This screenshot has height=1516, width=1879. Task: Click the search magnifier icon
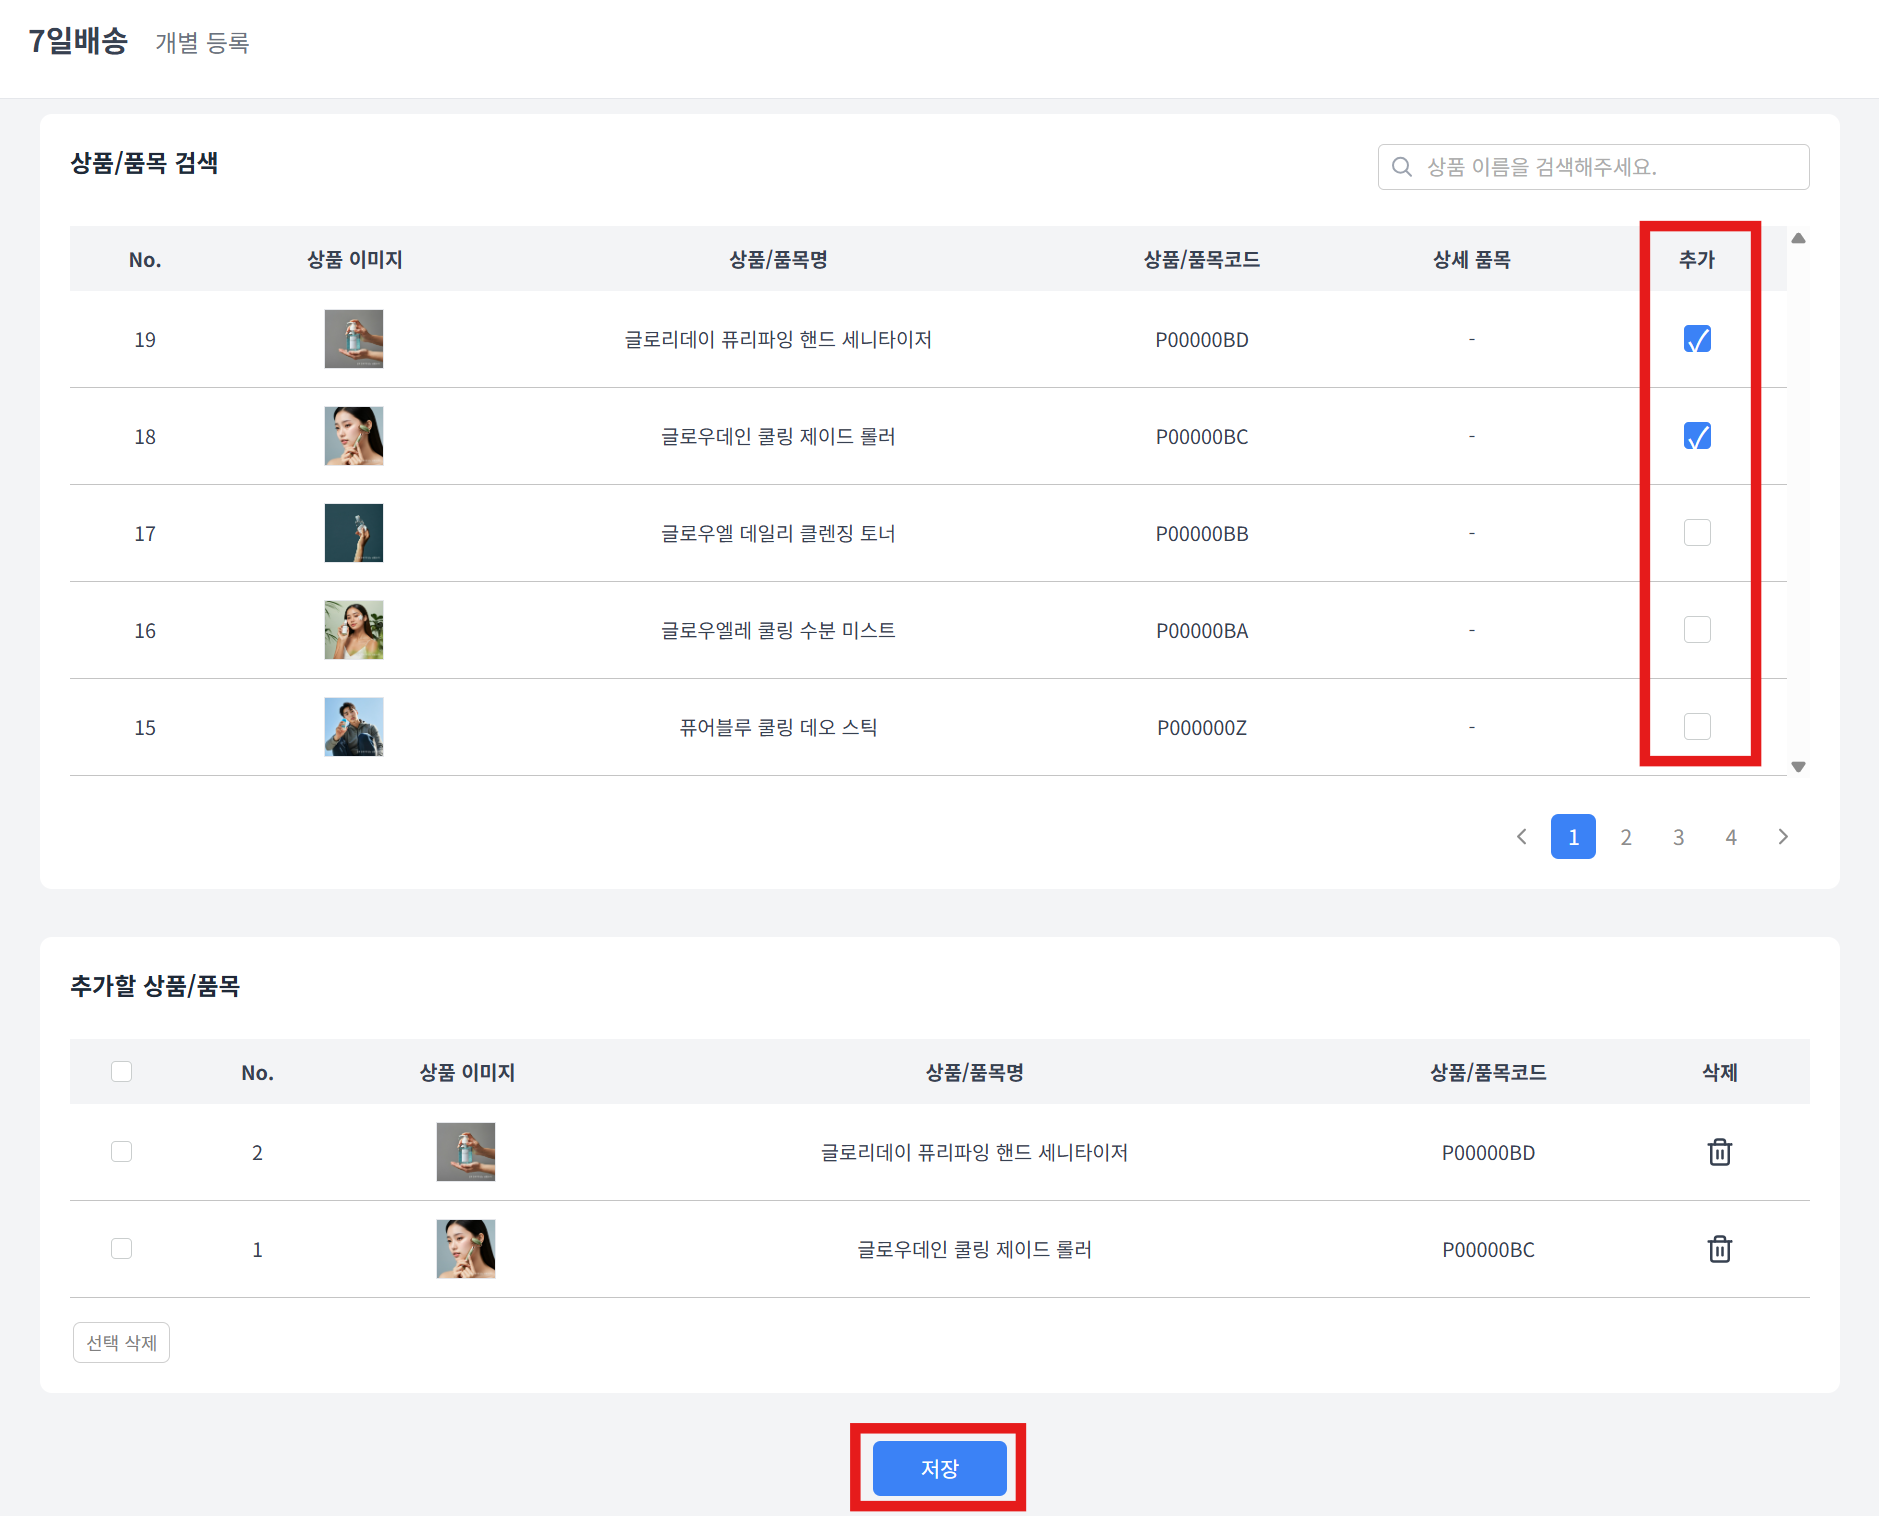[x=1402, y=167]
